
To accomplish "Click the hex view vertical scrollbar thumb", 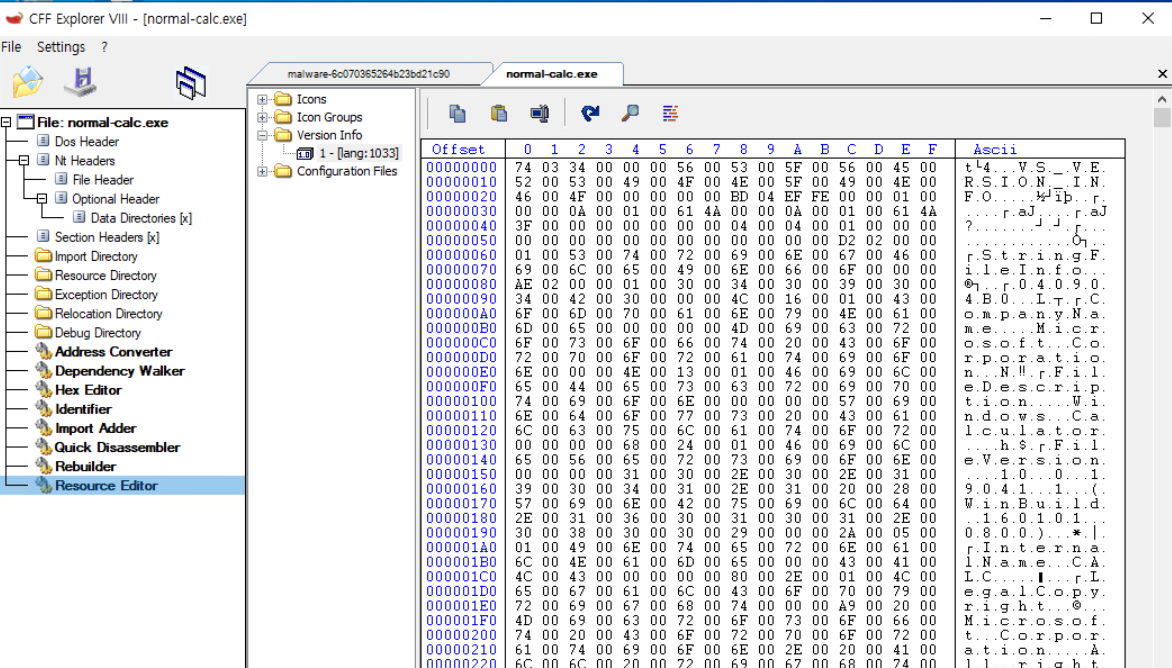I will click(1162, 118).
